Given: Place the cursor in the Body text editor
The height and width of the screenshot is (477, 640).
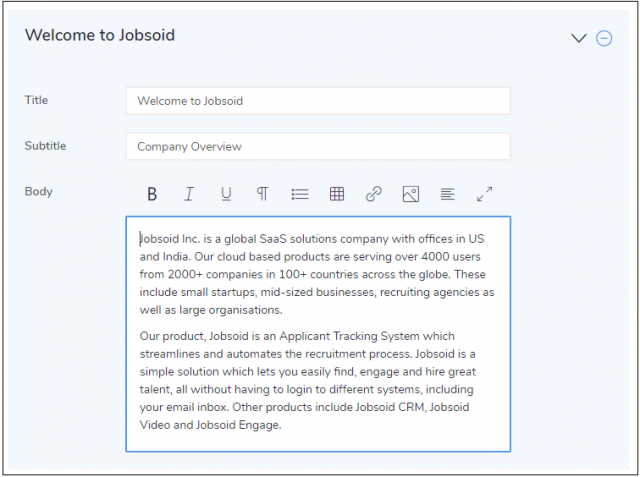Looking at the screenshot, I should (x=318, y=334).
